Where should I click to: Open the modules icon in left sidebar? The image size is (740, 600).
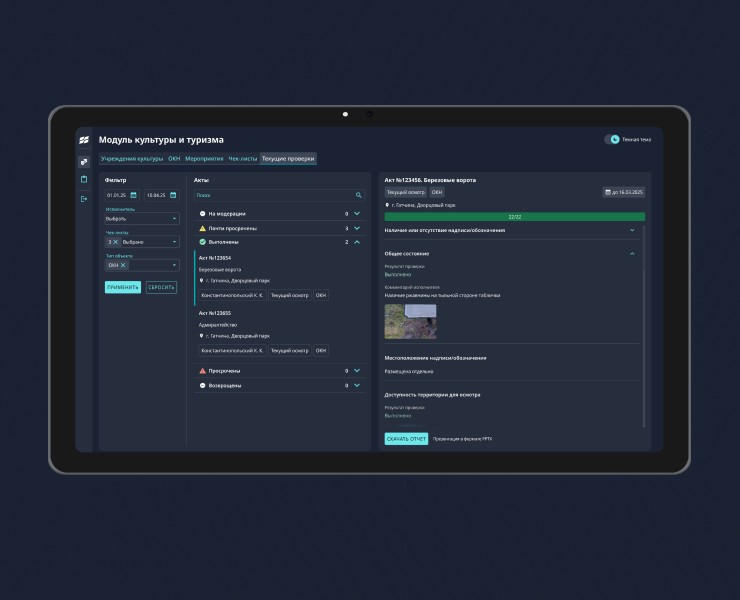[84, 161]
